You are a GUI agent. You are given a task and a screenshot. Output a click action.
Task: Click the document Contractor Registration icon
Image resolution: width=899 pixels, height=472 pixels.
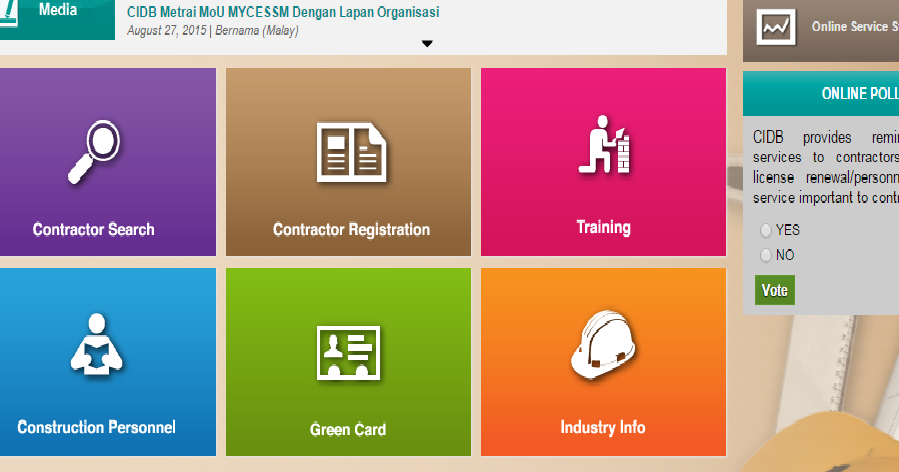click(351, 152)
